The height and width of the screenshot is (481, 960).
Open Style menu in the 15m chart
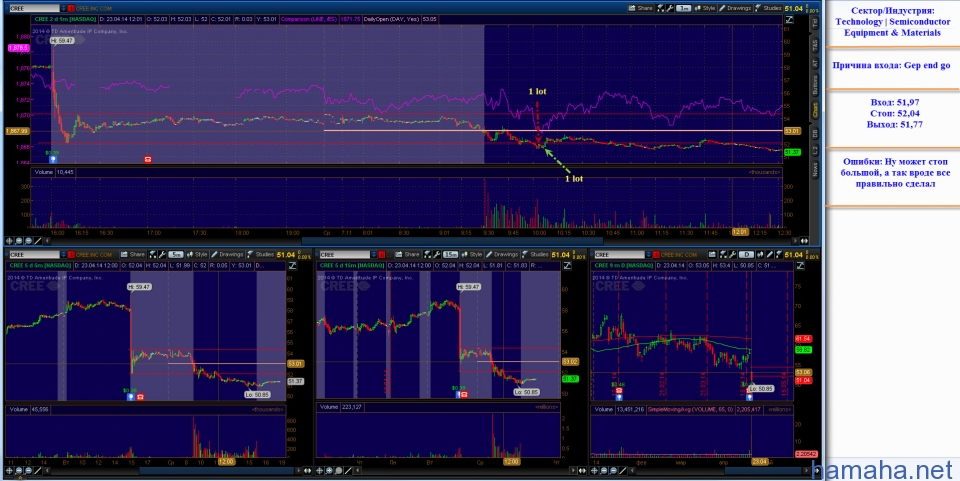click(x=472, y=255)
